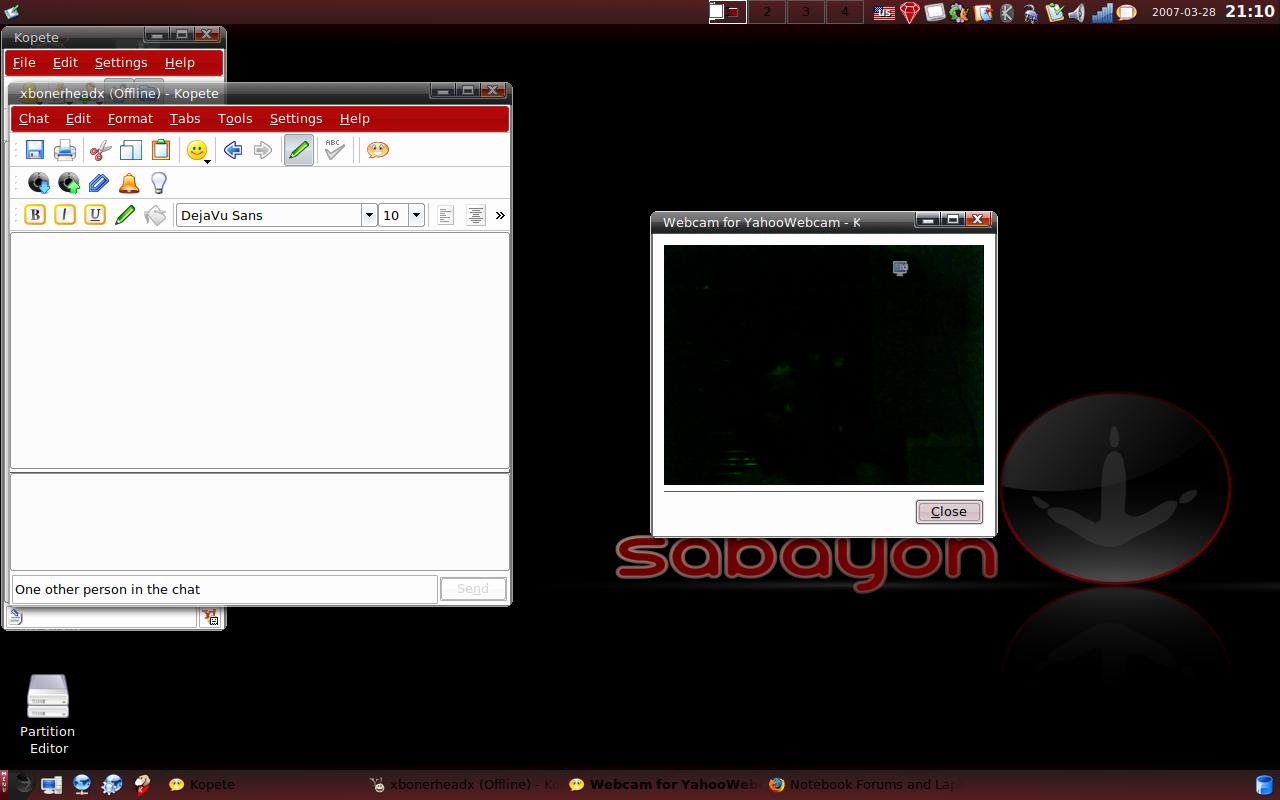Open the Tools menu
Image resolution: width=1280 pixels, height=800 pixels.
(x=235, y=118)
